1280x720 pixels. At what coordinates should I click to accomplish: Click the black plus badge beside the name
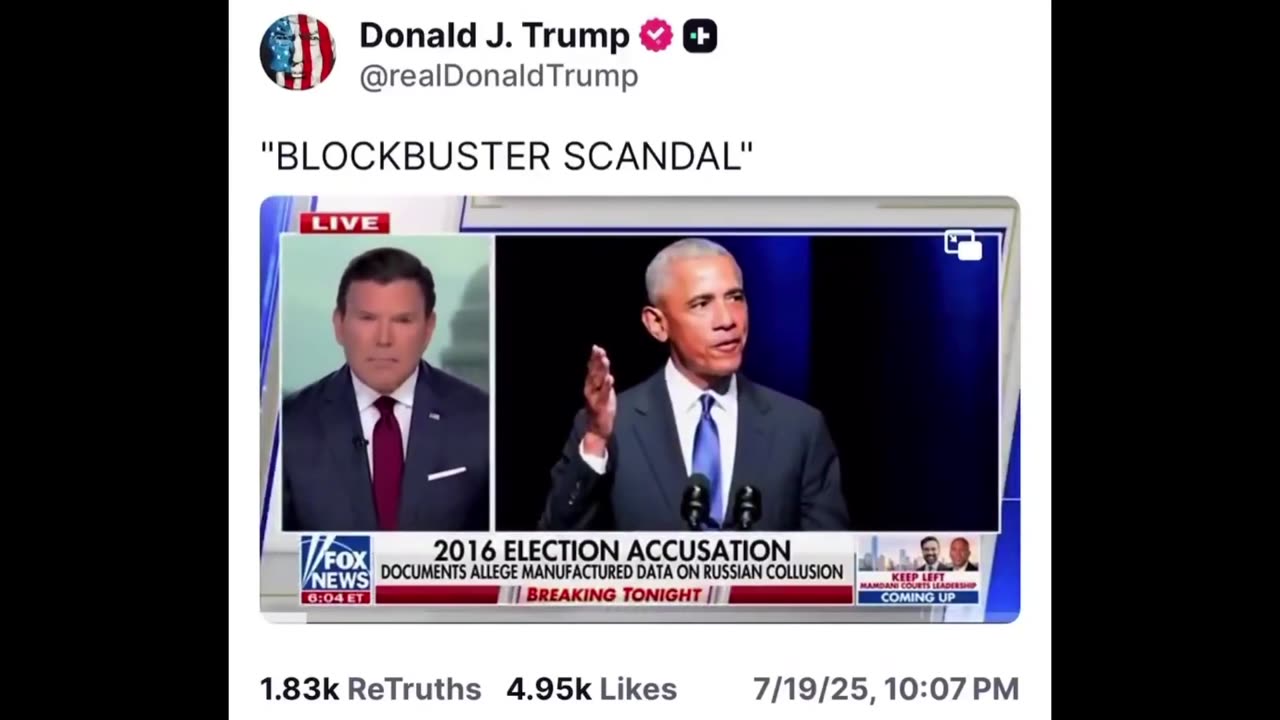coord(700,37)
